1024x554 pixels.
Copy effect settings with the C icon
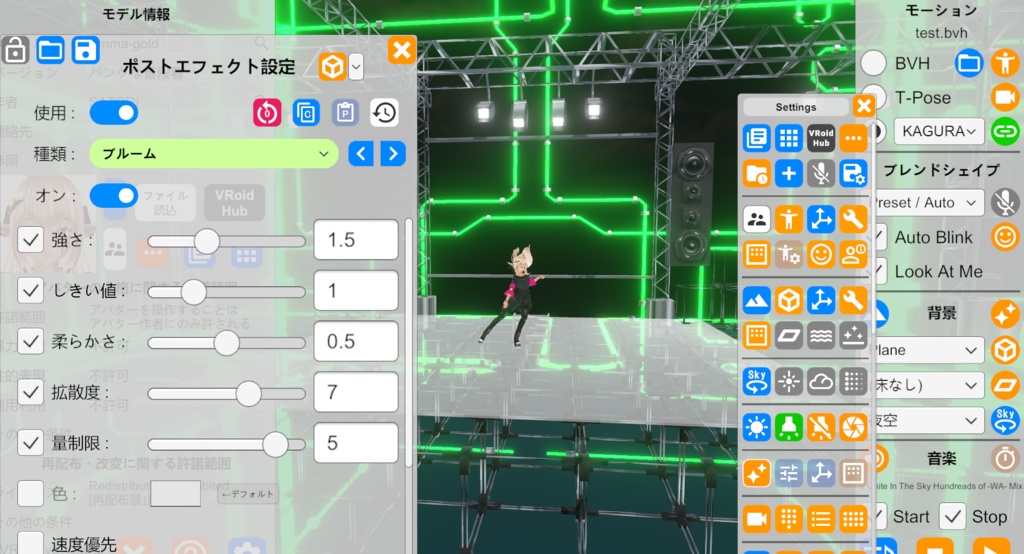[x=306, y=113]
